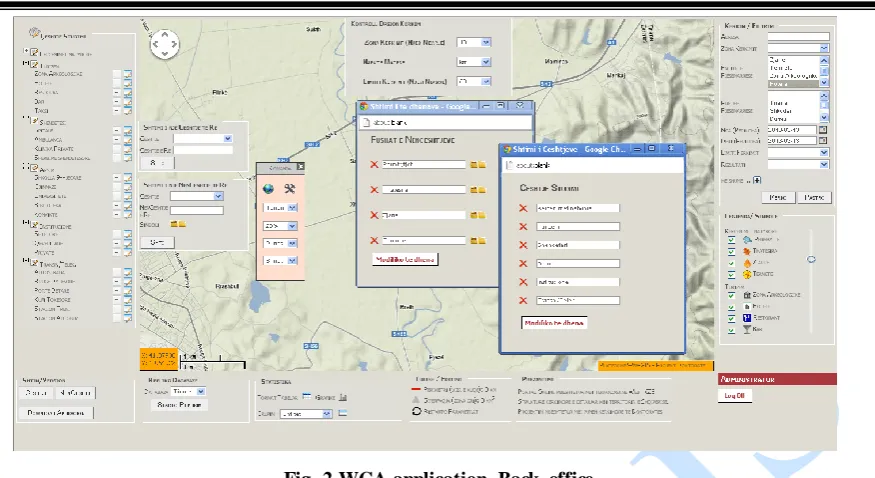875x478 pixels.
Task: Click the Log Off button
Action: pyautogui.click(x=734, y=395)
